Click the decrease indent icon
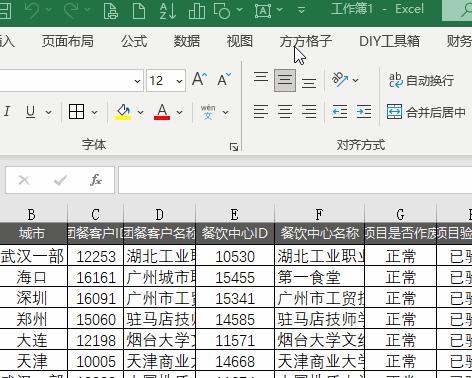This screenshot has width=472, height=378. tap(340, 112)
